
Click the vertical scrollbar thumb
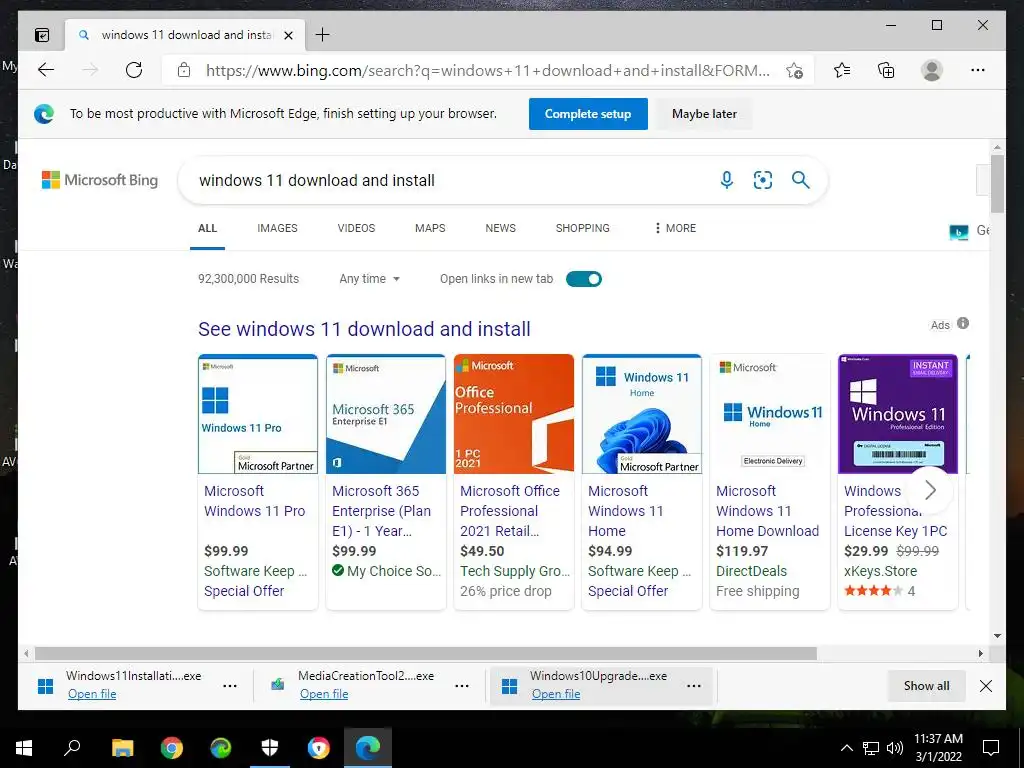(x=997, y=184)
